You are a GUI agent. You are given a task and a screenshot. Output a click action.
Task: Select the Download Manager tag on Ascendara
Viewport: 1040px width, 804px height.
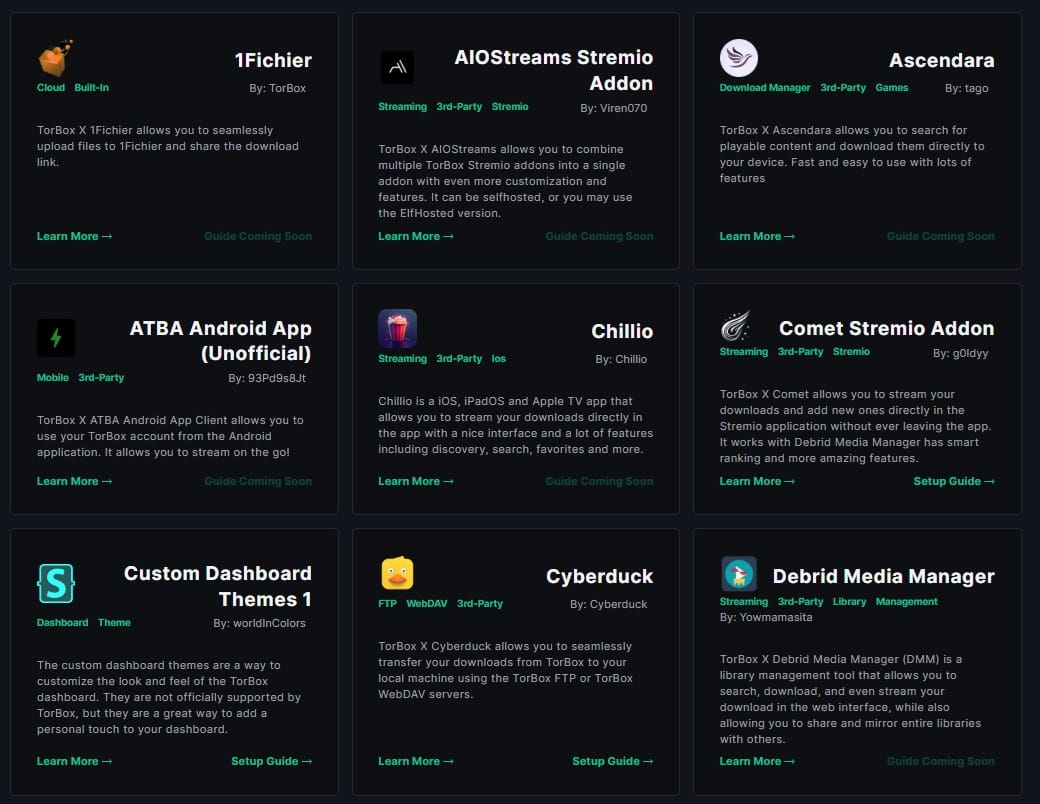point(764,88)
